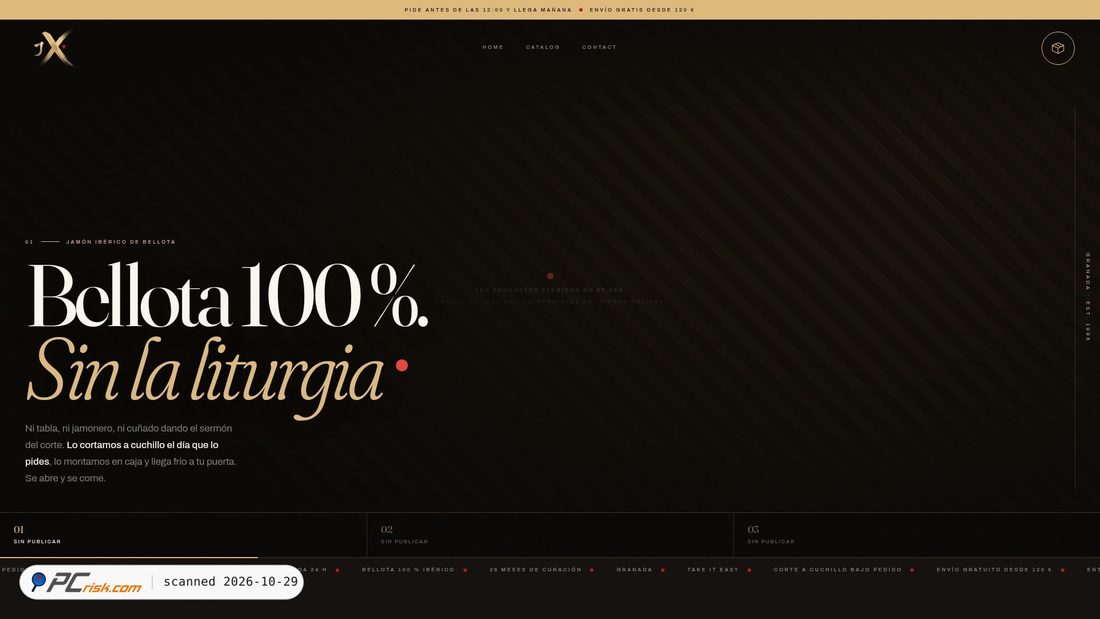Select slide tab 01 Sin publicar
Screen dimensions: 1100x619
point(183,535)
